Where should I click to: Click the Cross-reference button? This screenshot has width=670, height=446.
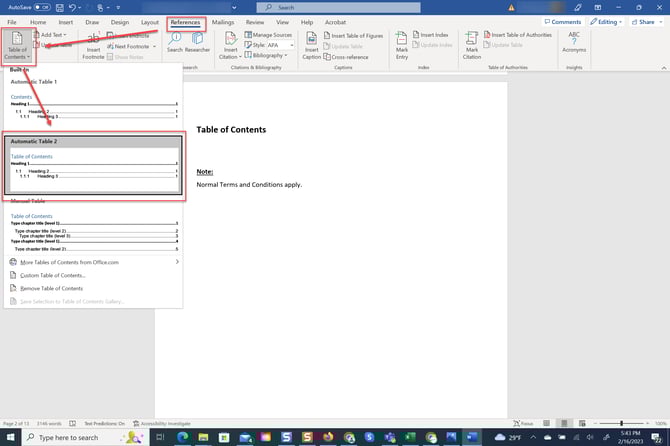pos(346,57)
